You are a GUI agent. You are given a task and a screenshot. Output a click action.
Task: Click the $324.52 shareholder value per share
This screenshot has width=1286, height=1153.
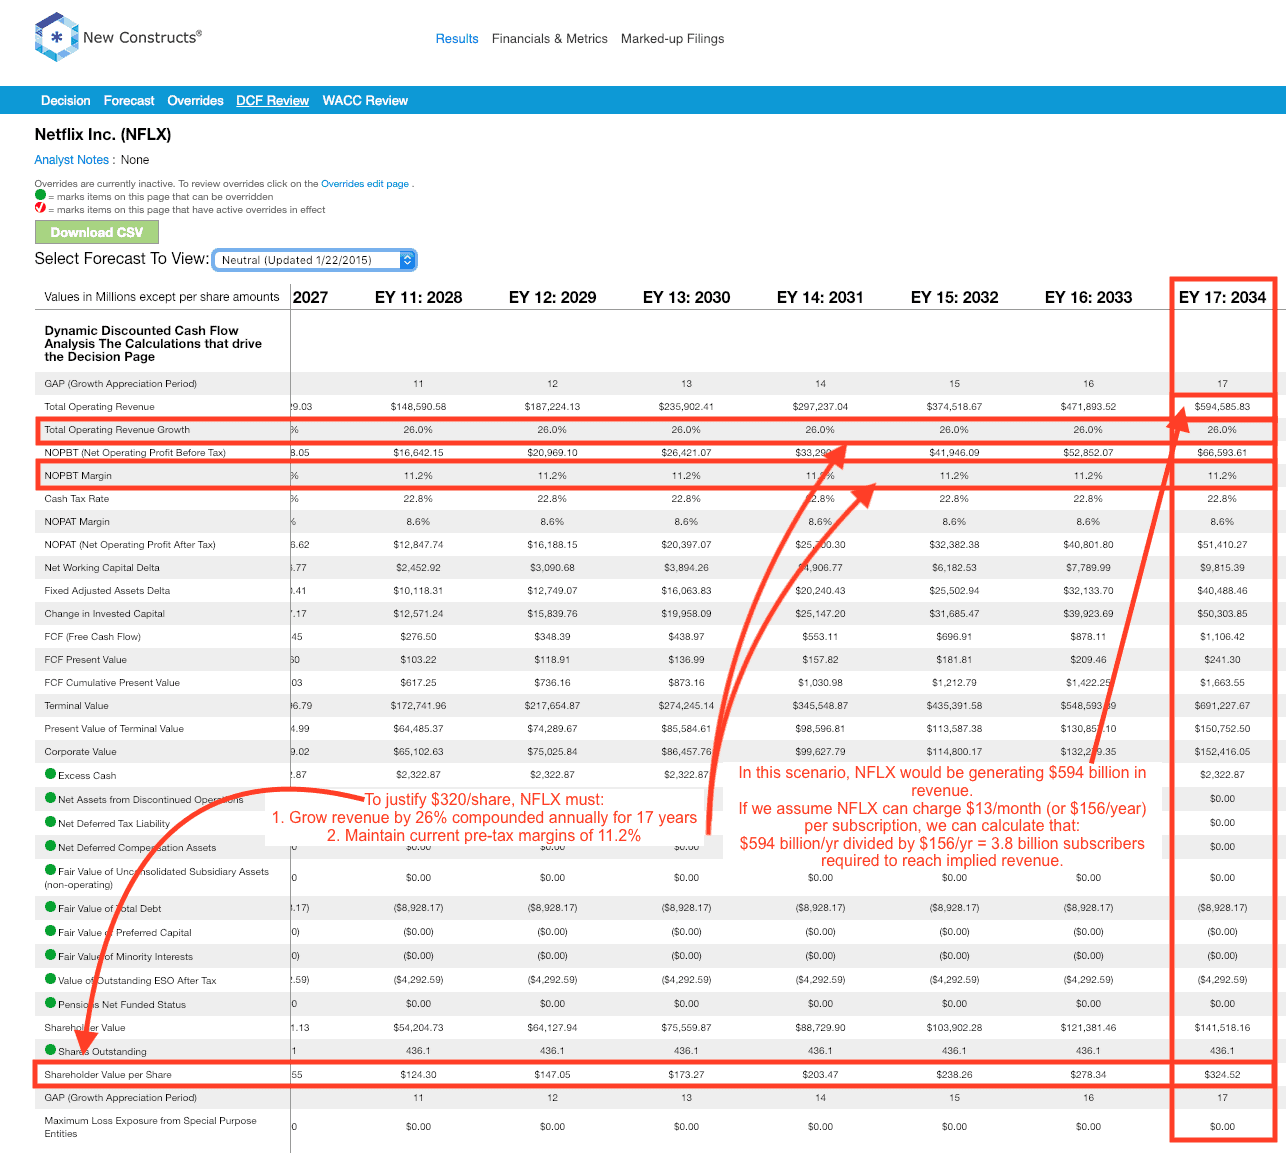(x=1222, y=1075)
